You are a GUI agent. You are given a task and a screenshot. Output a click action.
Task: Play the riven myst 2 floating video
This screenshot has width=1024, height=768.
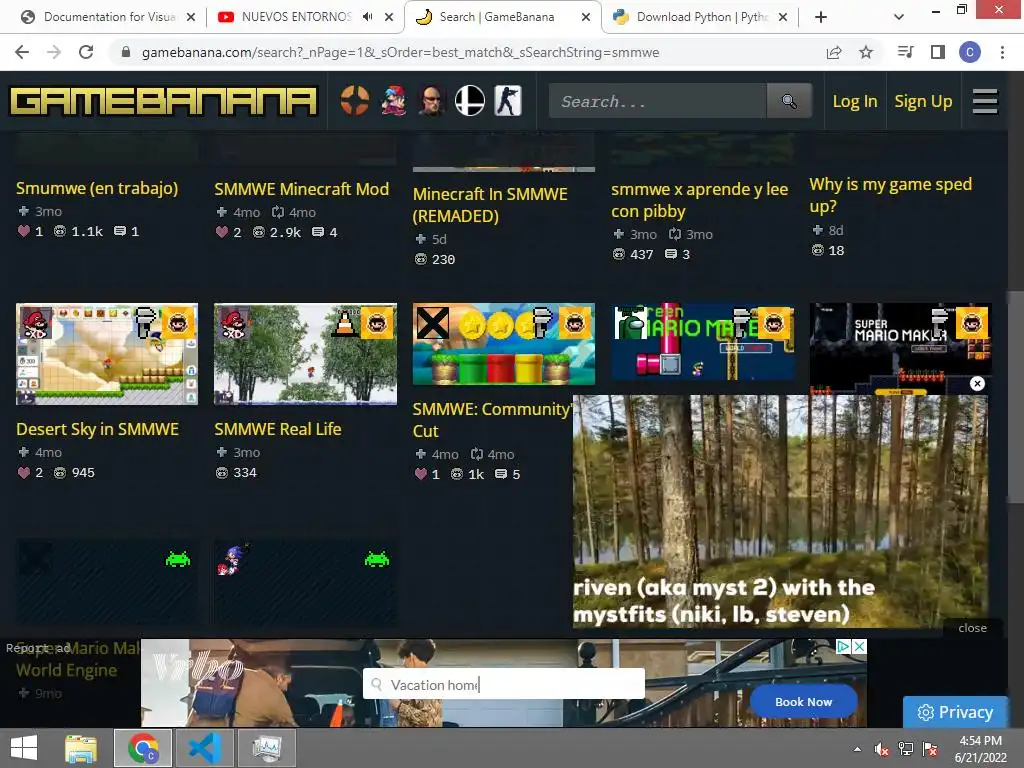[780, 511]
